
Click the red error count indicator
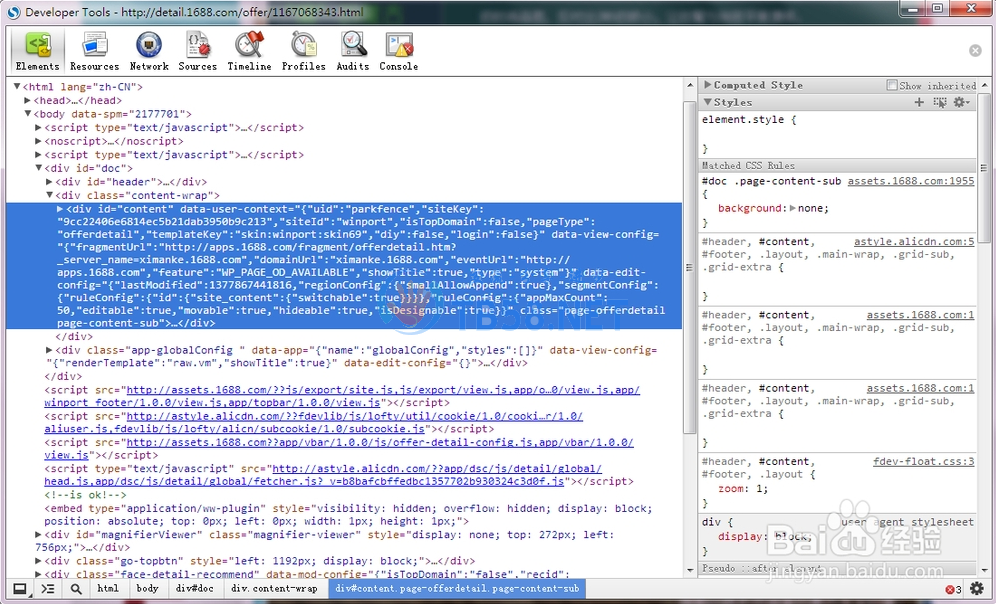coord(953,589)
